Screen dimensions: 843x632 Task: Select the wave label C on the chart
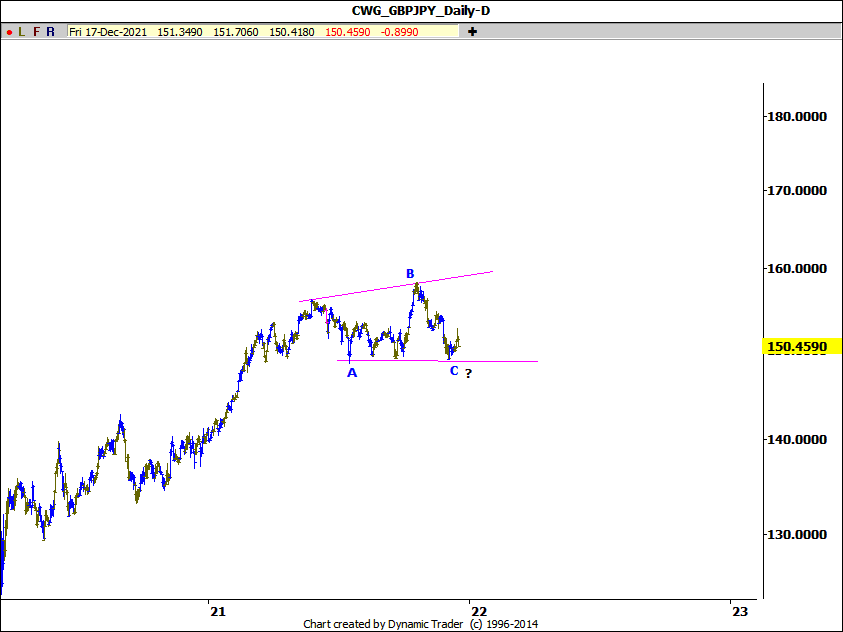454,371
